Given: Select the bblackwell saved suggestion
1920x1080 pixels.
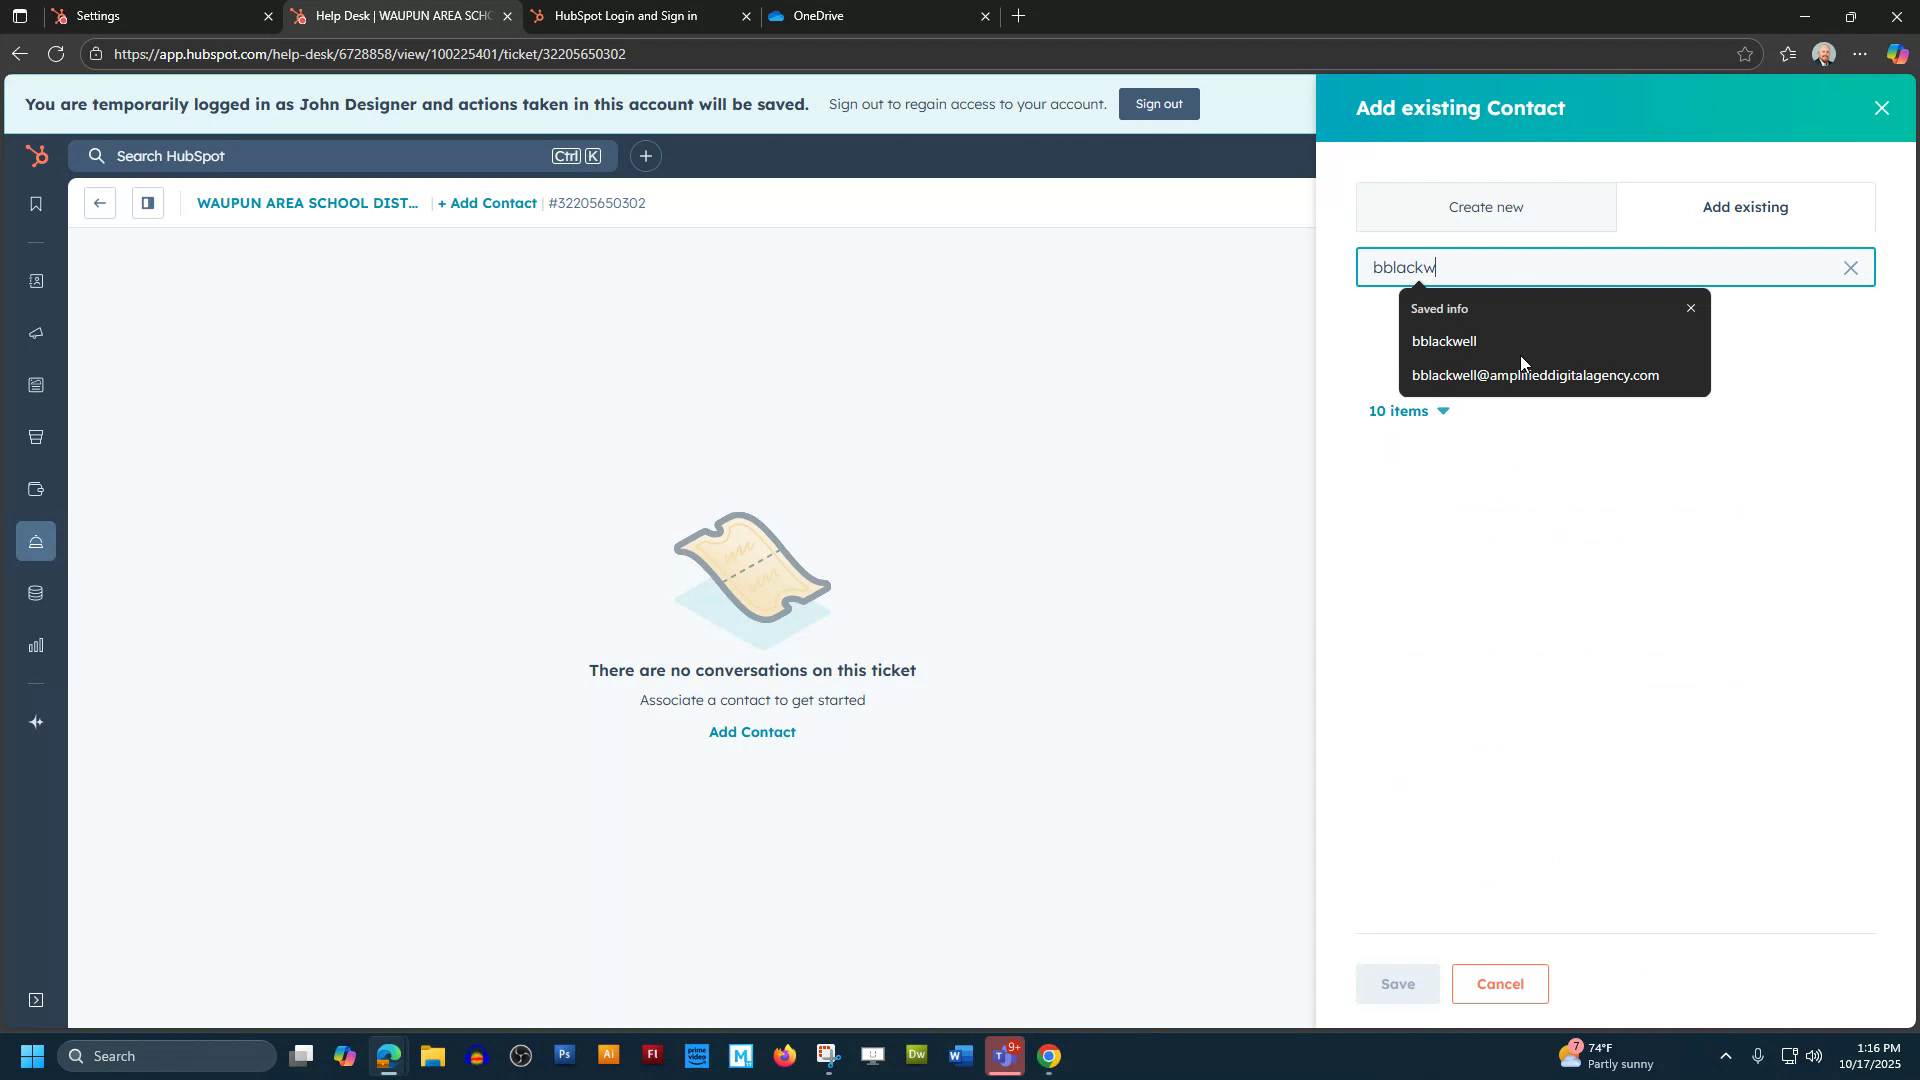Looking at the screenshot, I should coord(1444,341).
